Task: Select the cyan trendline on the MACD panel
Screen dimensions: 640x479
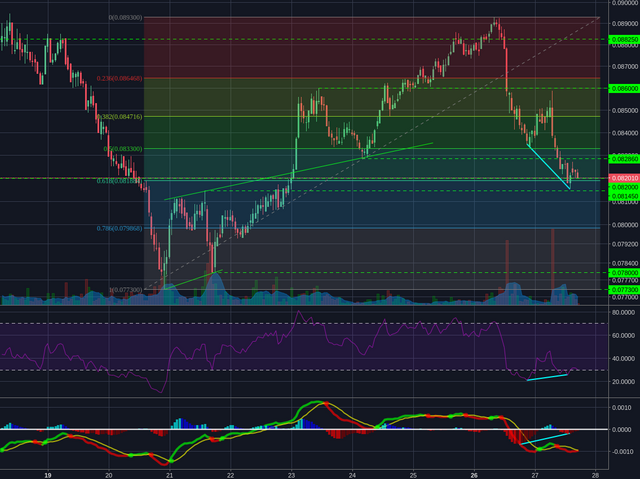Action: click(545, 439)
